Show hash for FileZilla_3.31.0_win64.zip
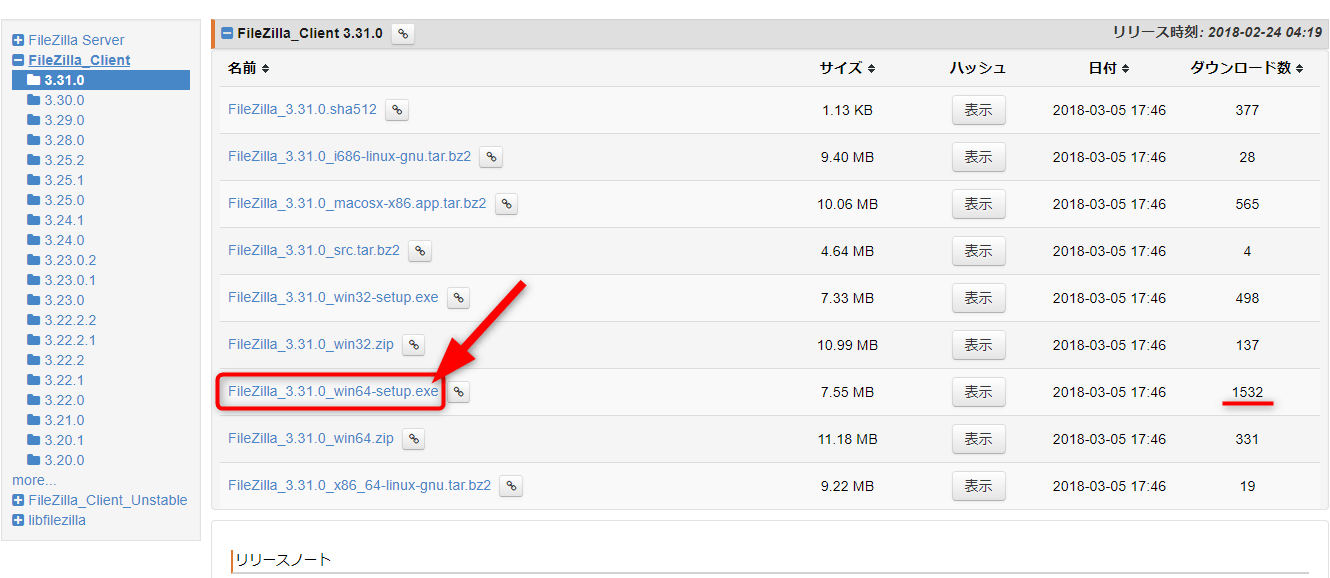 pyautogui.click(x=978, y=439)
